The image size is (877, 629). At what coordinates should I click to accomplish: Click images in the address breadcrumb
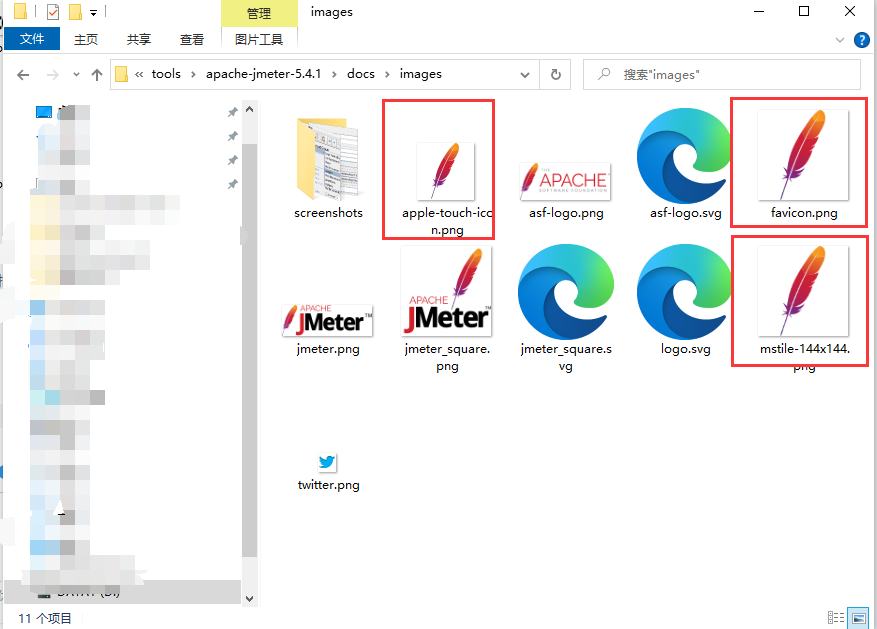[421, 74]
